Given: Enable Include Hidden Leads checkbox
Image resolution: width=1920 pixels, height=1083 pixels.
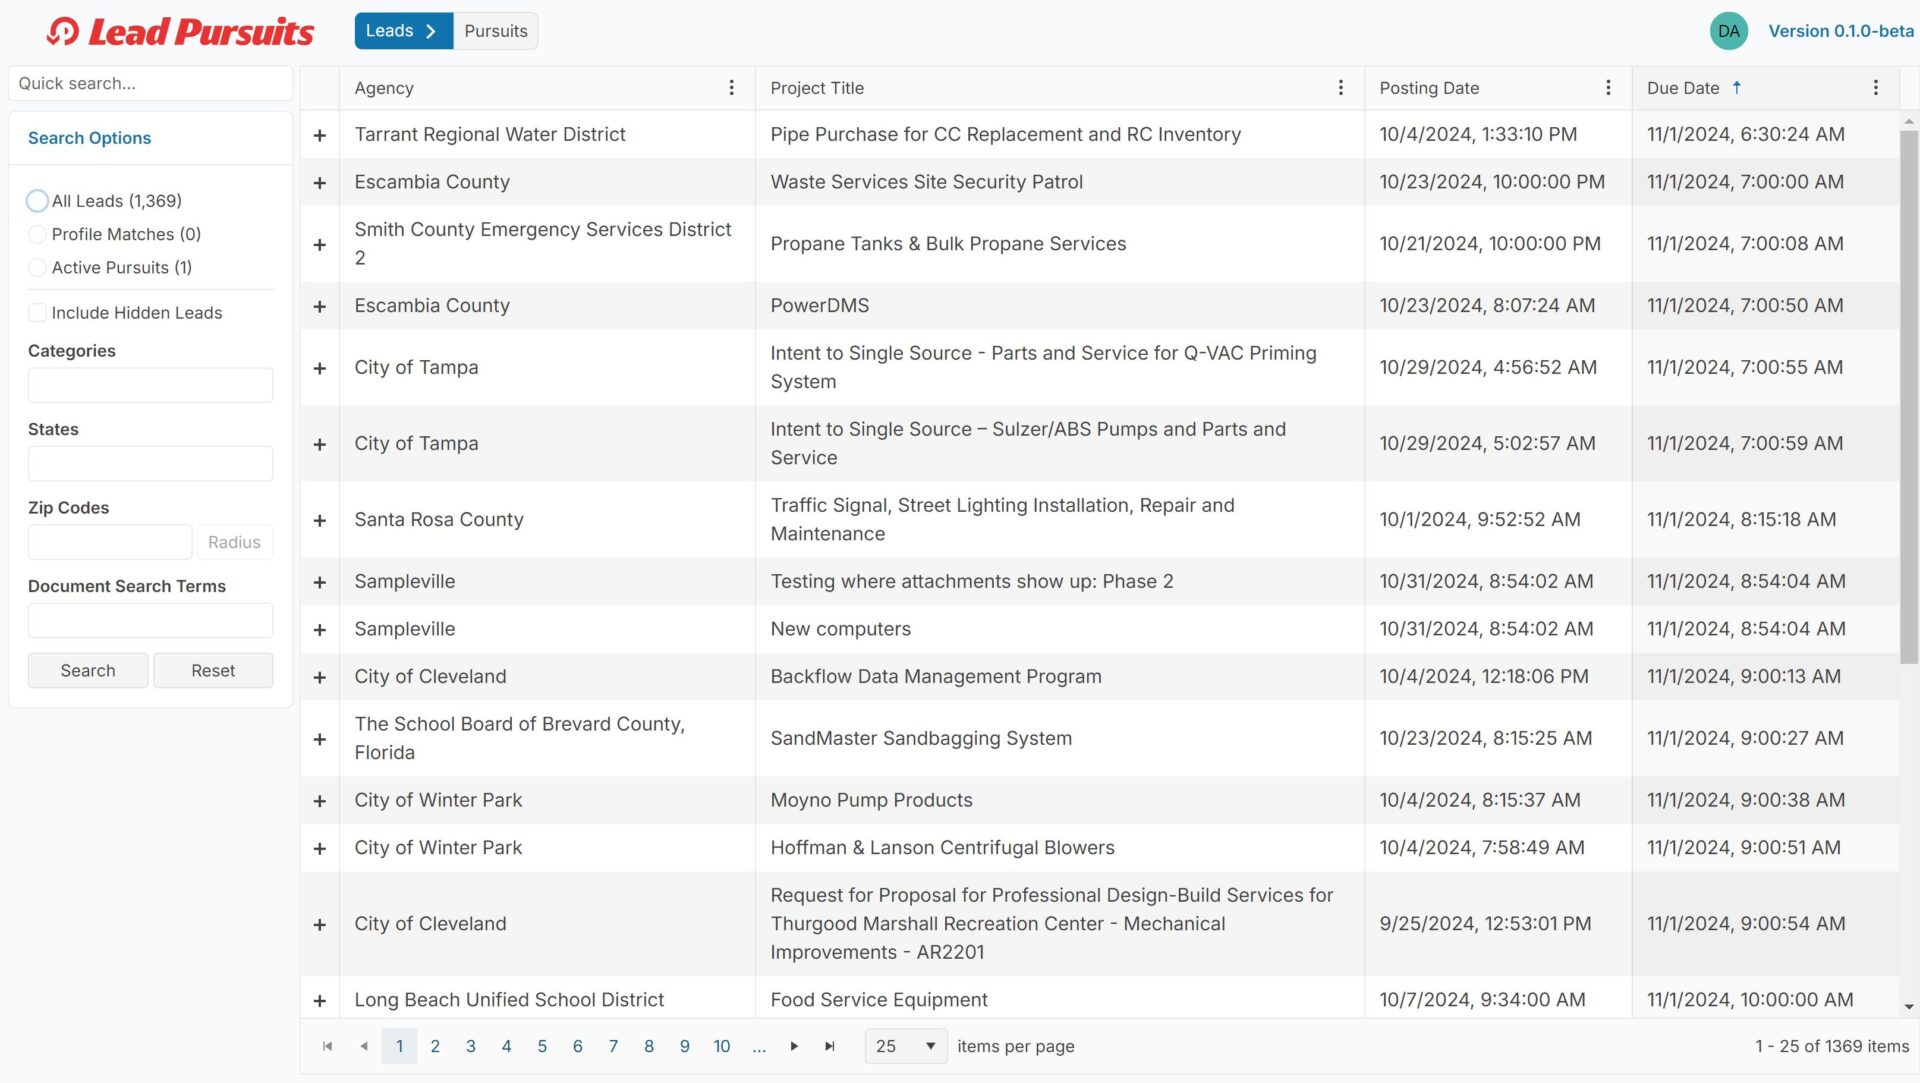Looking at the screenshot, I should [x=37, y=313].
